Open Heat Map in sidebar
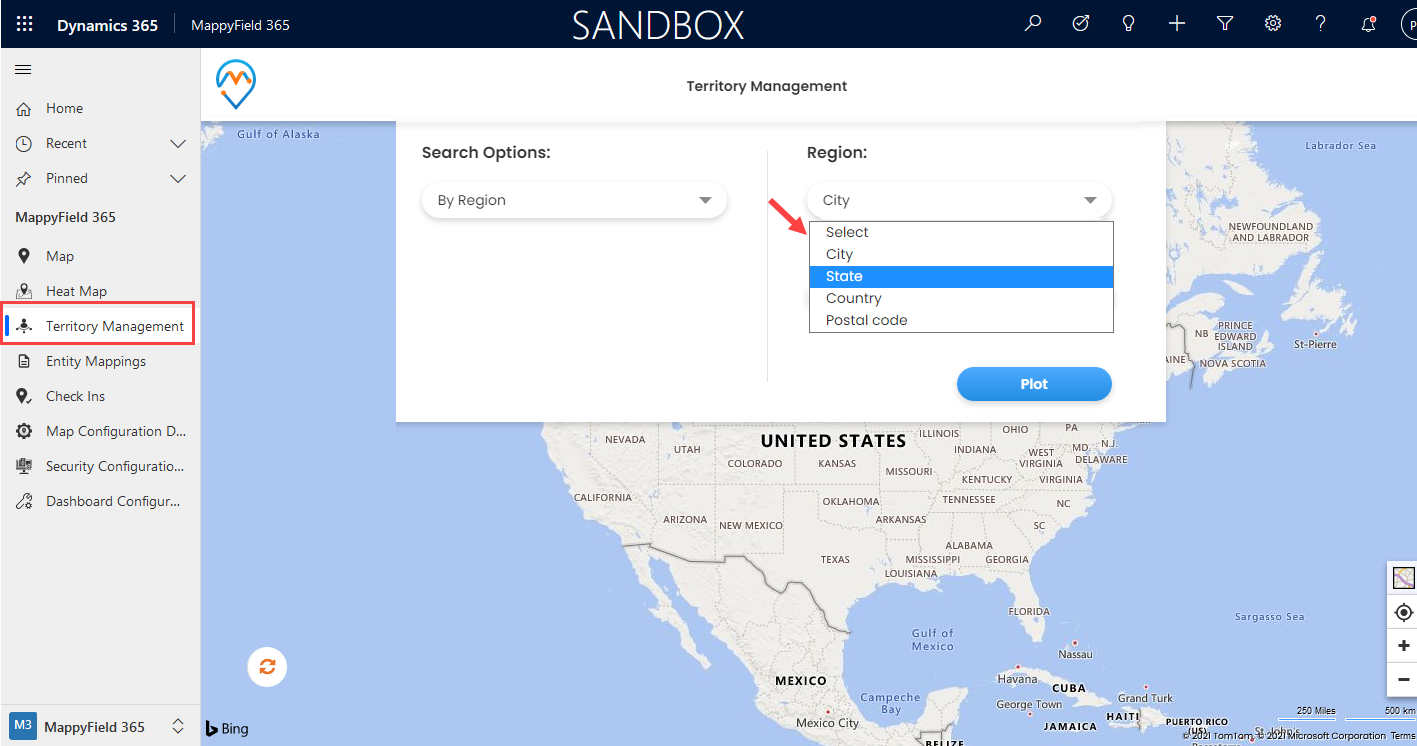Viewport: 1417px width, 746px height. pos(100,291)
